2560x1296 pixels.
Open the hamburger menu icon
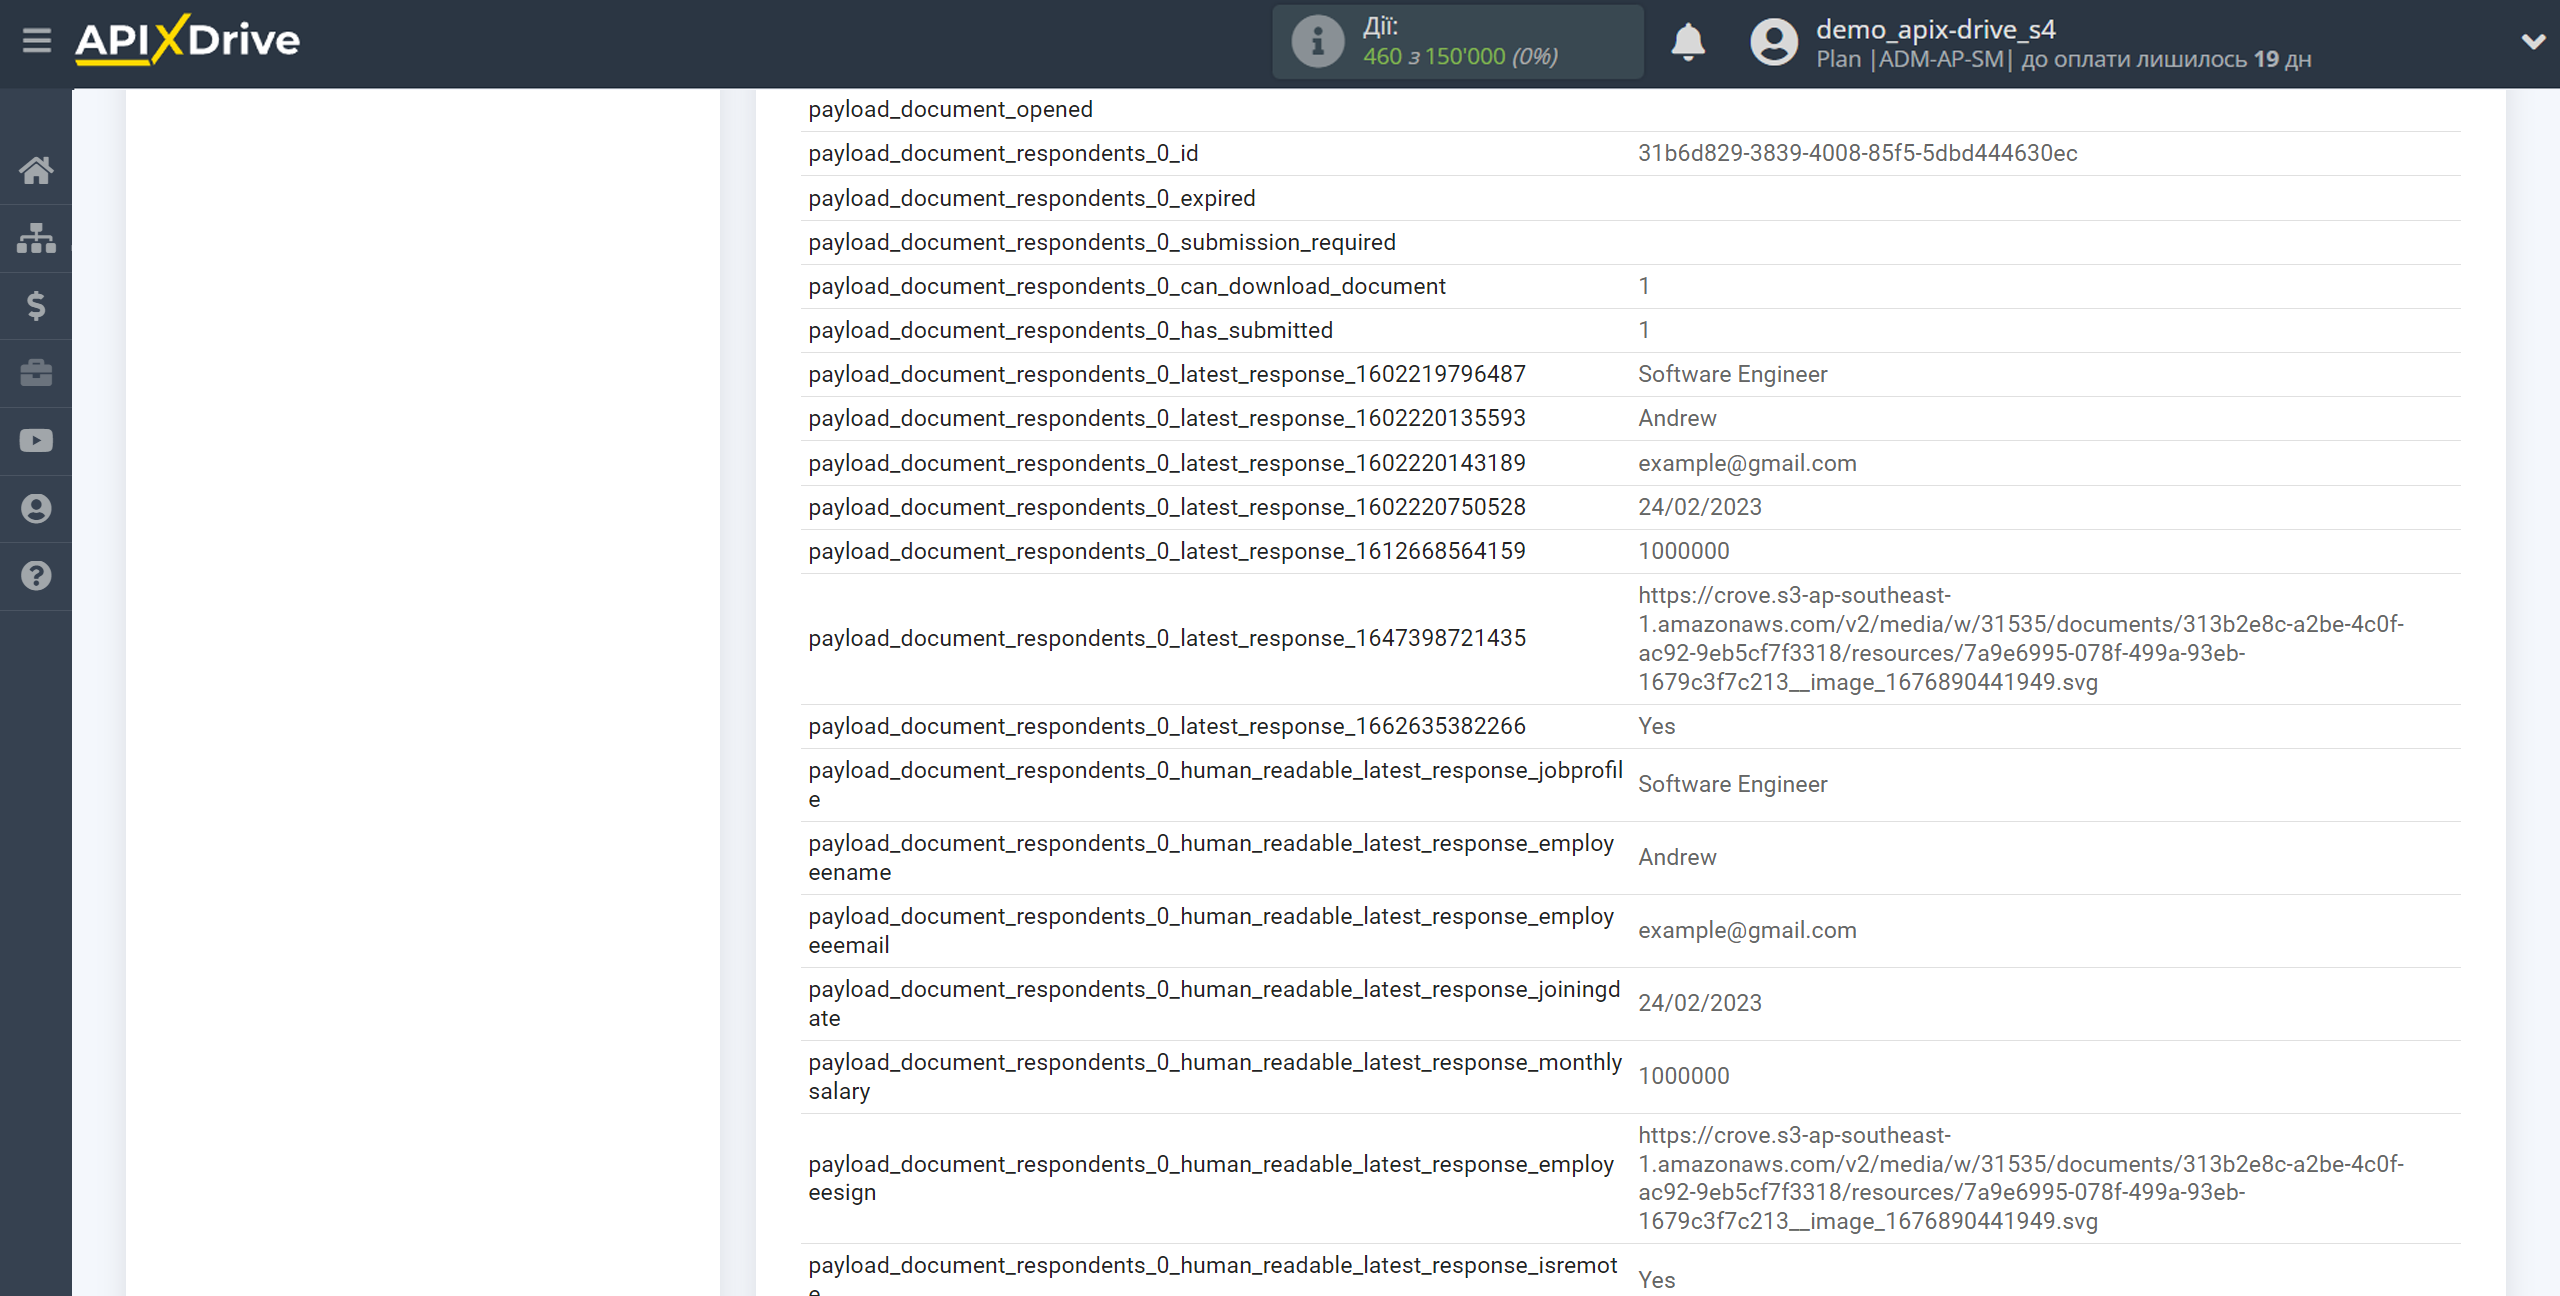click(x=37, y=41)
